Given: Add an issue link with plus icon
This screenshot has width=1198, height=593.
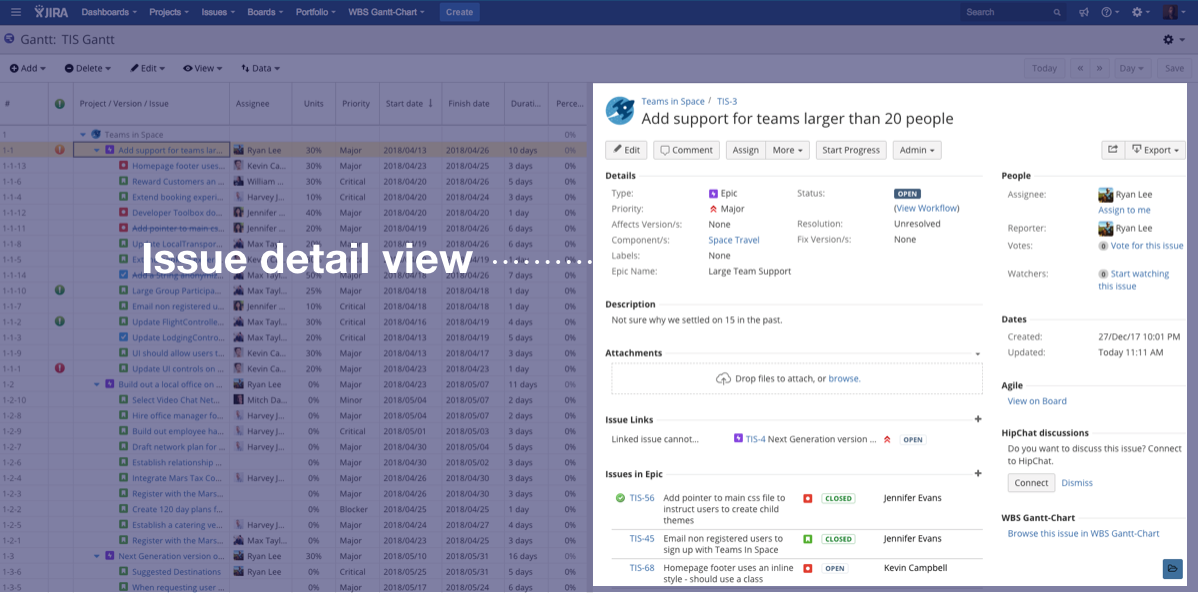Looking at the screenshot, I should (x=978, y=419).
